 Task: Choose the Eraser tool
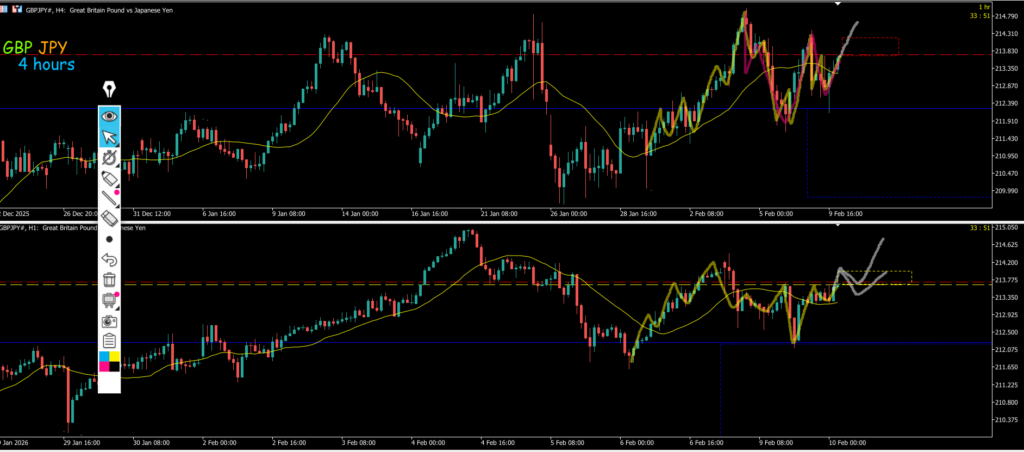(110, 217)
